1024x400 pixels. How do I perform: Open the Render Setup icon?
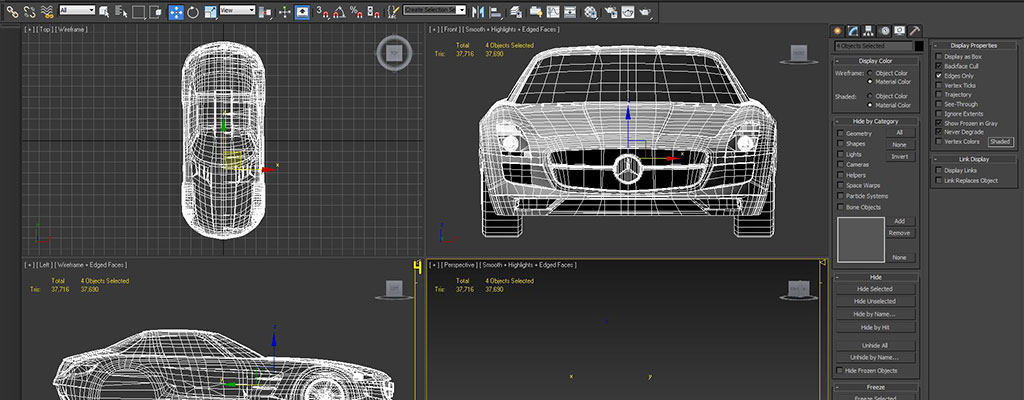[x=611, y=12]
